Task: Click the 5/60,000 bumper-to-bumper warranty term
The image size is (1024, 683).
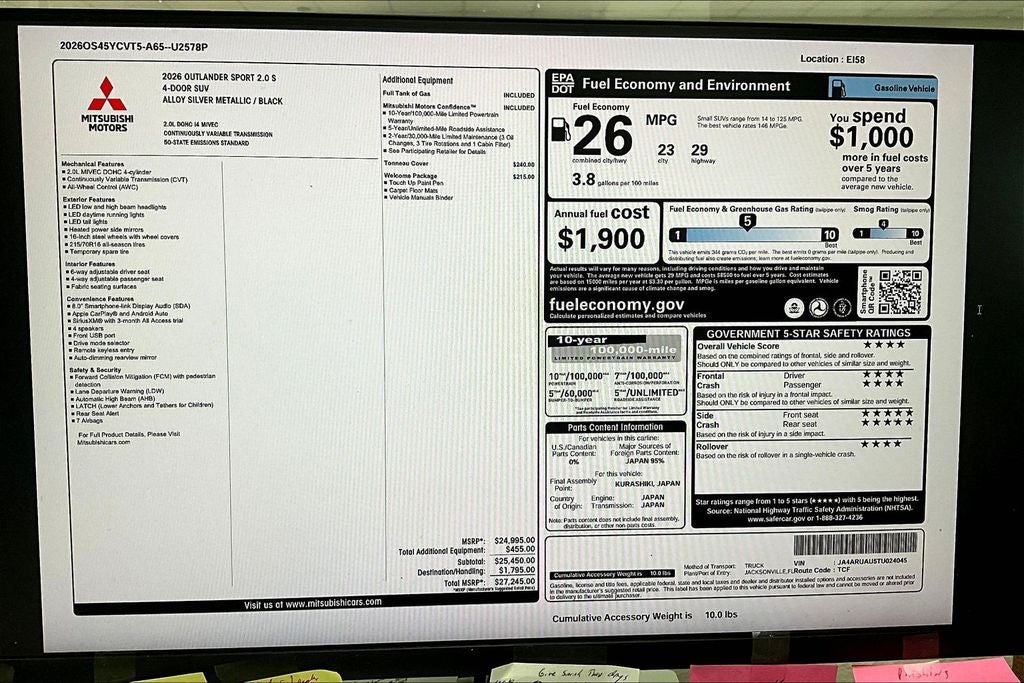Action: tap(571, 394)
